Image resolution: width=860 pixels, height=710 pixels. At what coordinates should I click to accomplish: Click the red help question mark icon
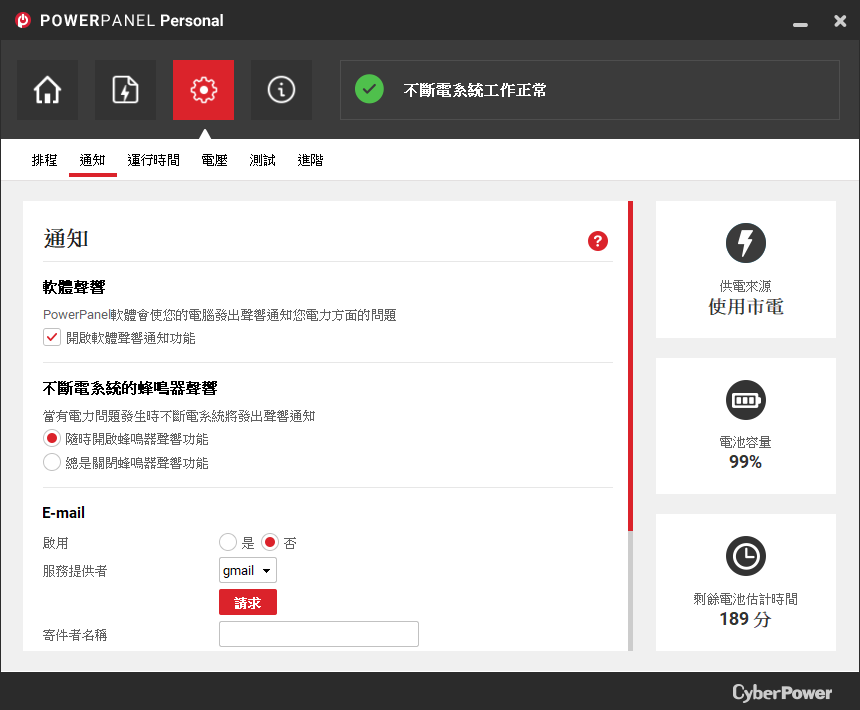coord(598,241)
